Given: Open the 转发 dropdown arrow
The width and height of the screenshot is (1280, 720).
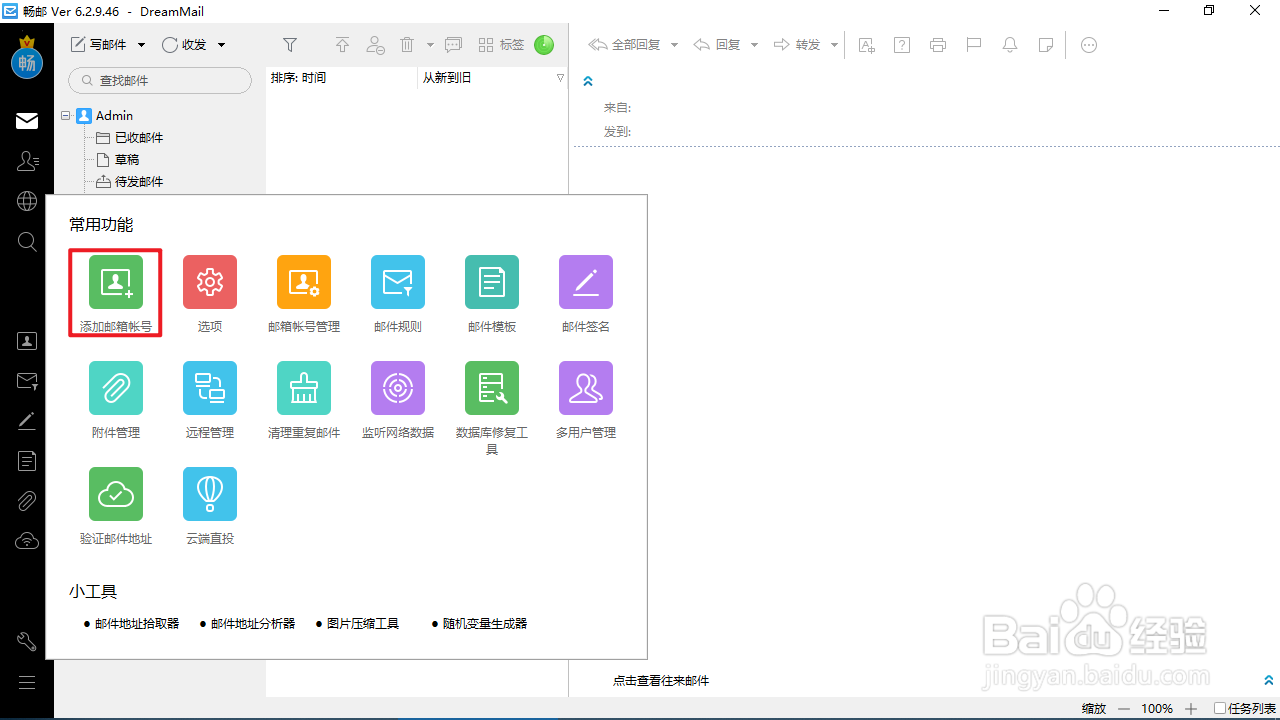Looking at the screenshot, I should point(834,45).
